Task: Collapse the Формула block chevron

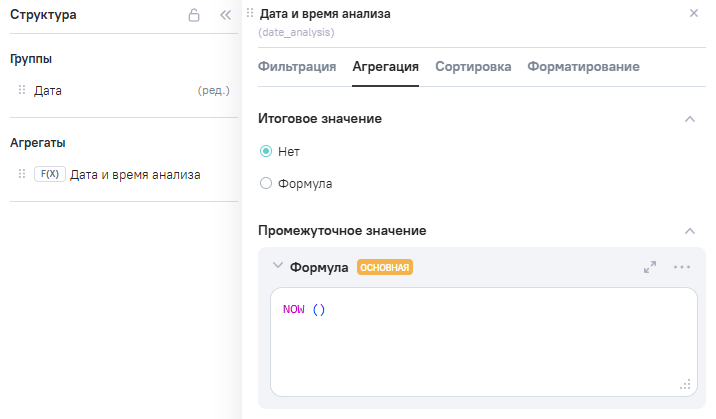Action: tap(278, 267)
